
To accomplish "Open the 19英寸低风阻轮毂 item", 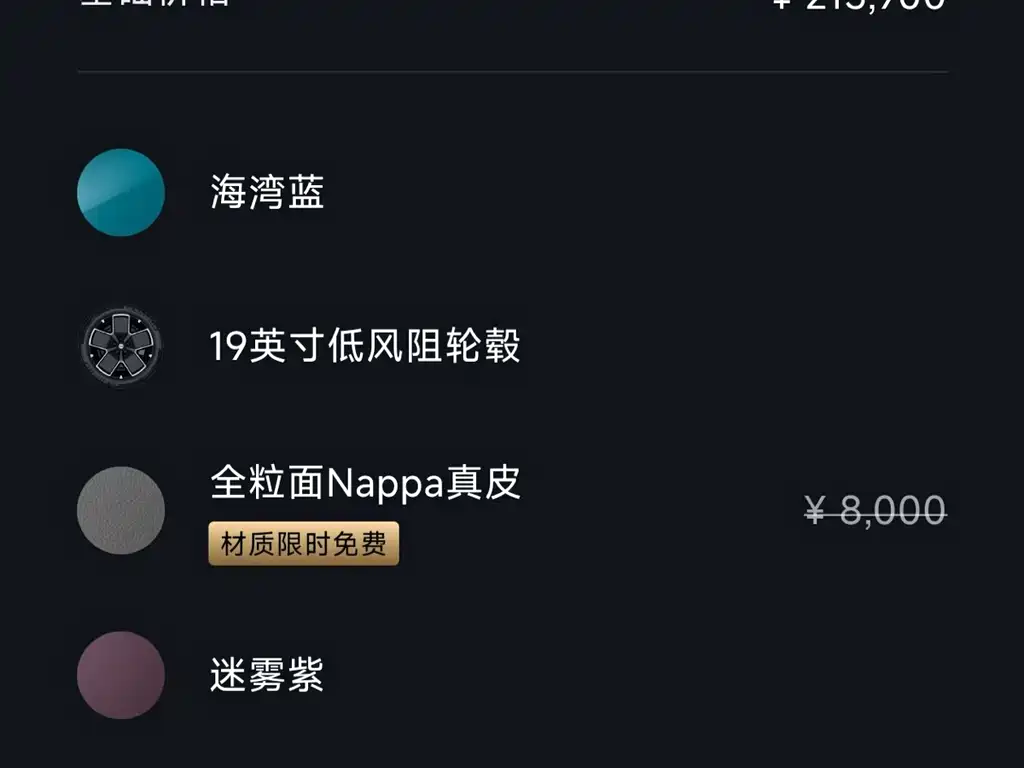I will click(364, 347).
